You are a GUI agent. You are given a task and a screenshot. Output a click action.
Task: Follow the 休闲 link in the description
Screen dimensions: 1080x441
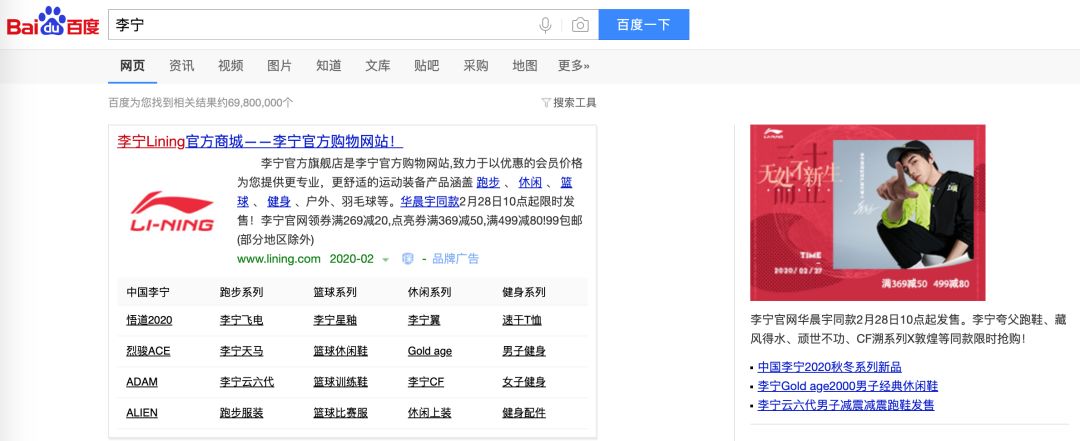click(530, 183)
